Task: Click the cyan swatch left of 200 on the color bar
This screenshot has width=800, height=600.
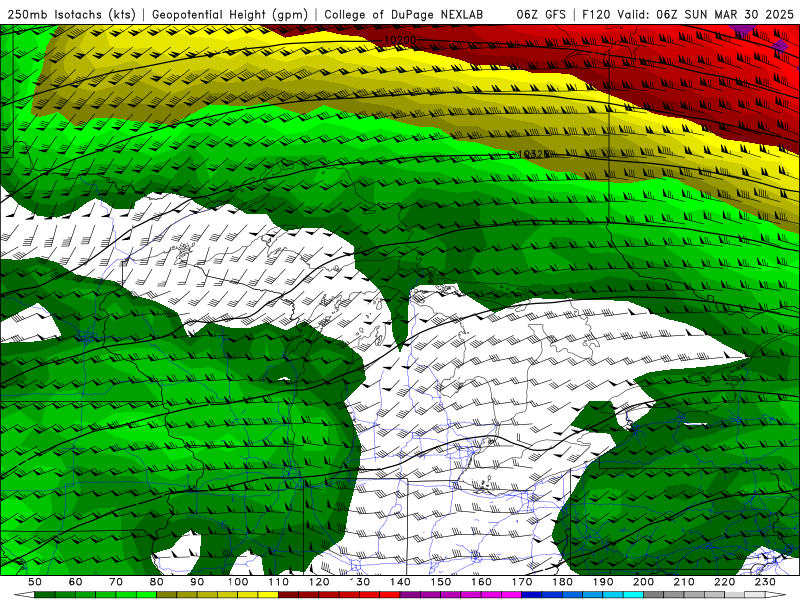Action: click(633, 594)
